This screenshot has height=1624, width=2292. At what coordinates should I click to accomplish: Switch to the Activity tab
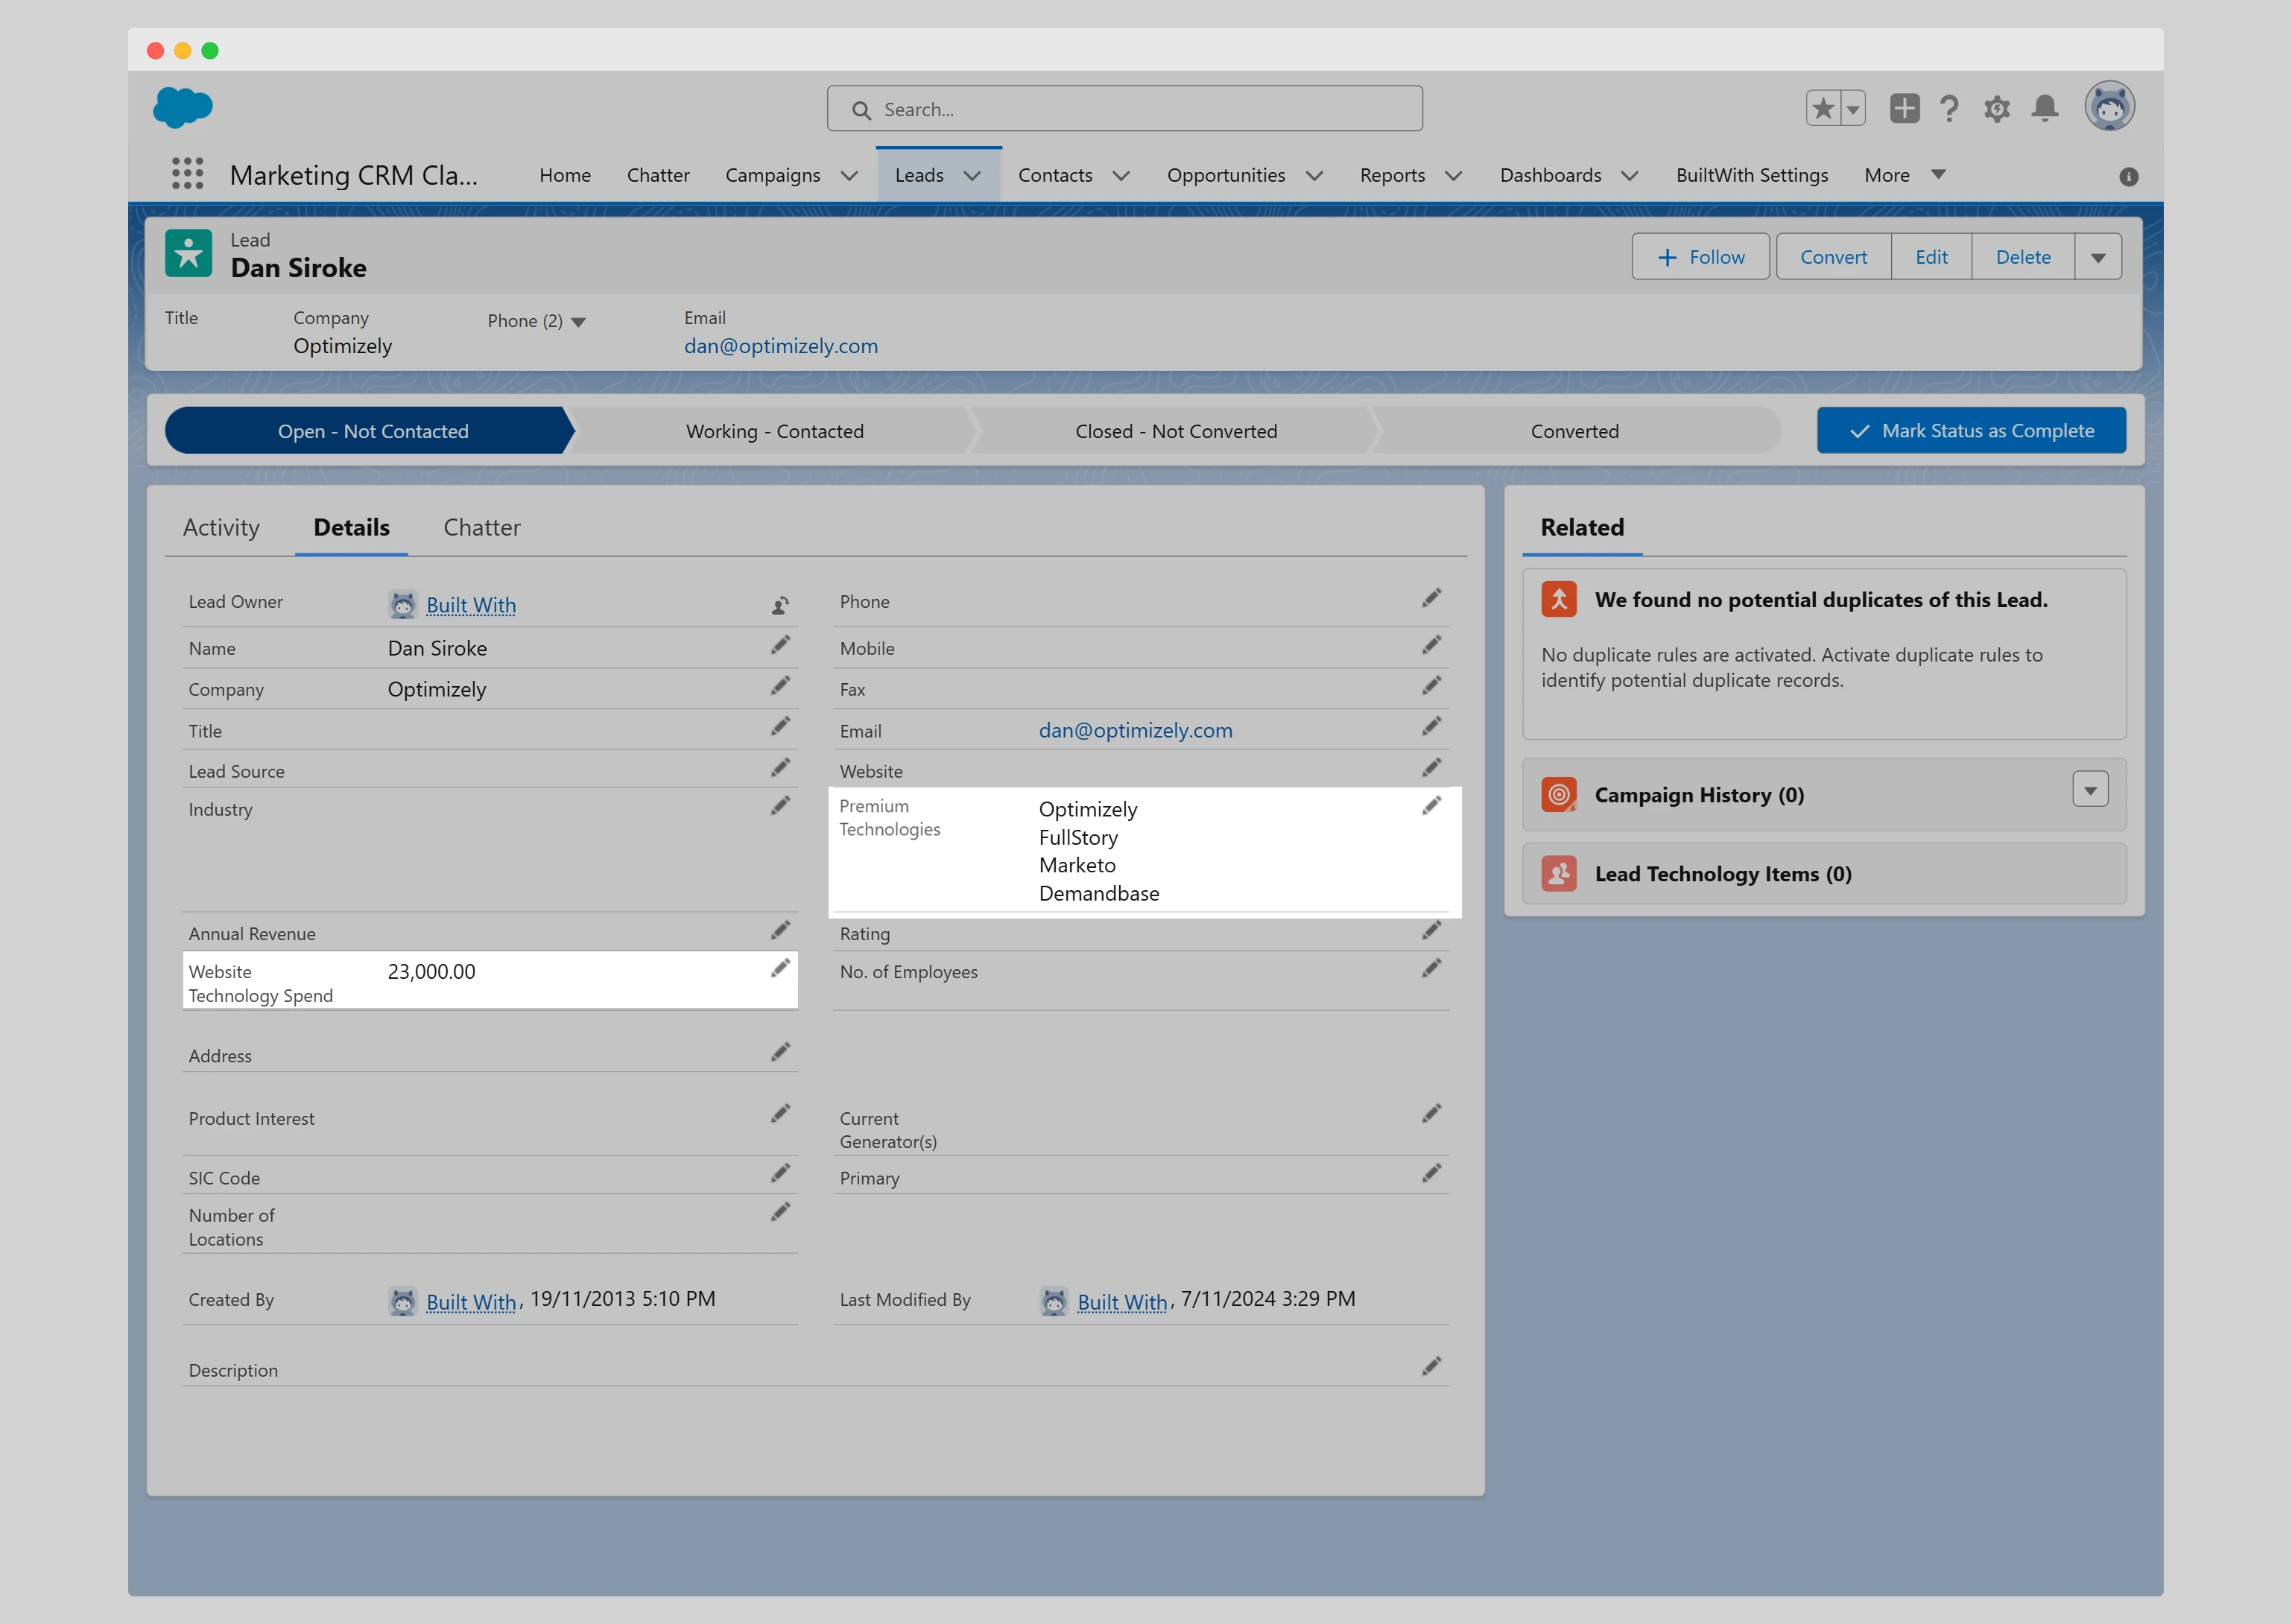click(x=221, y=527)
